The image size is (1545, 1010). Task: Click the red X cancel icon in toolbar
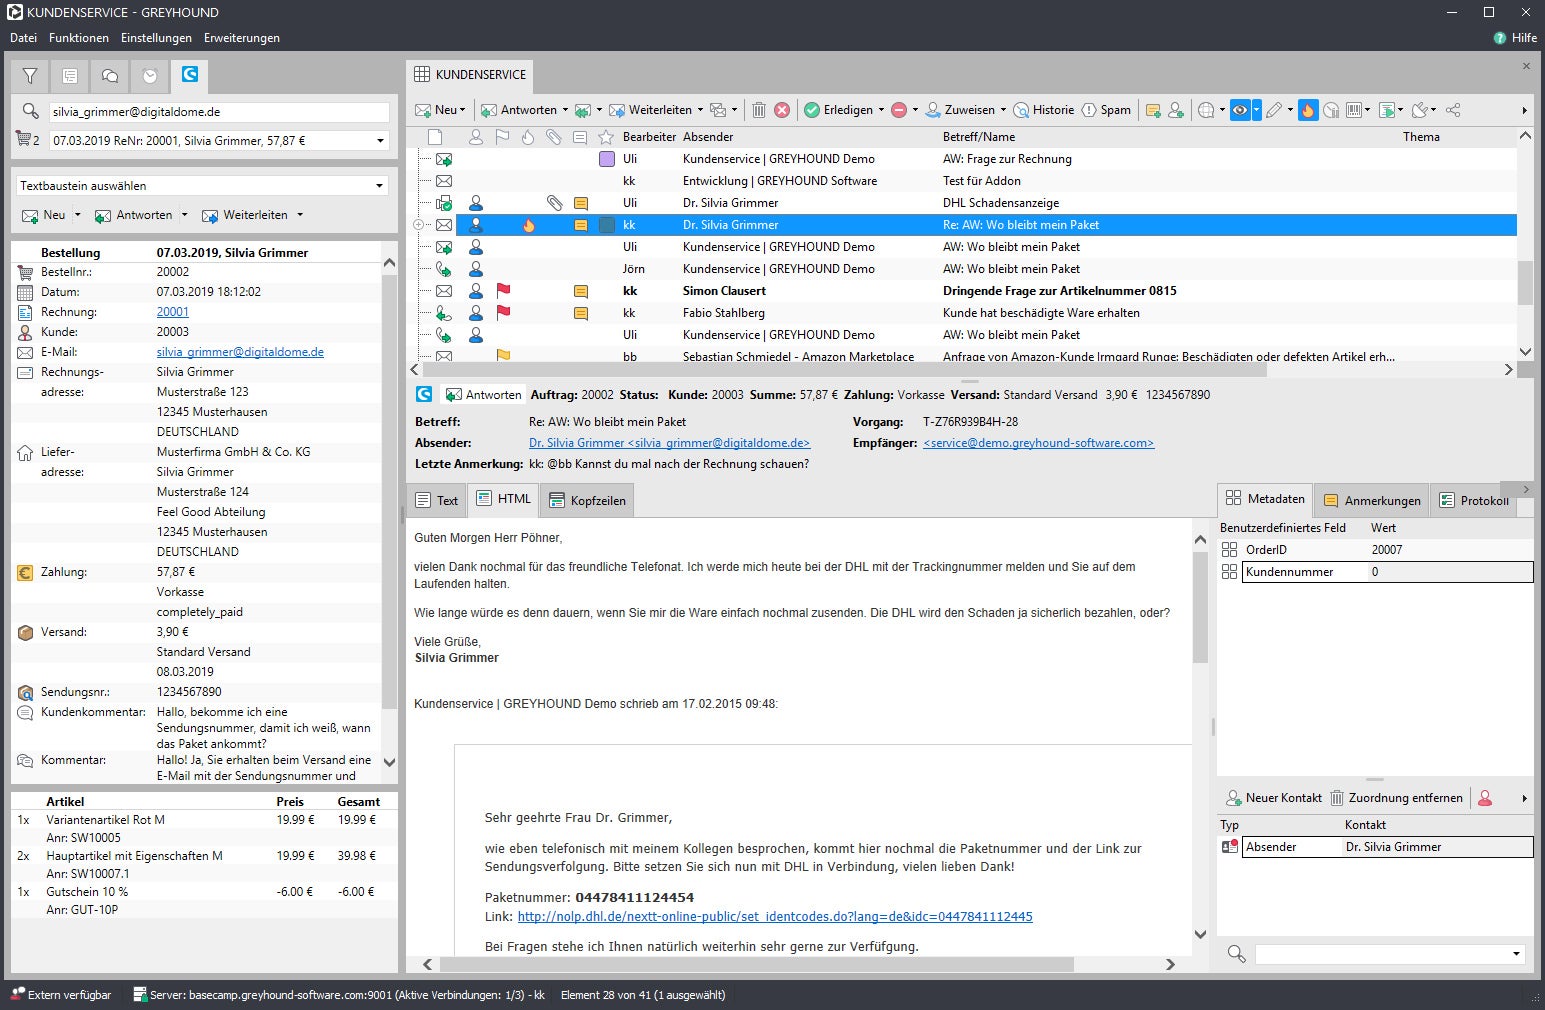(783, 110)
